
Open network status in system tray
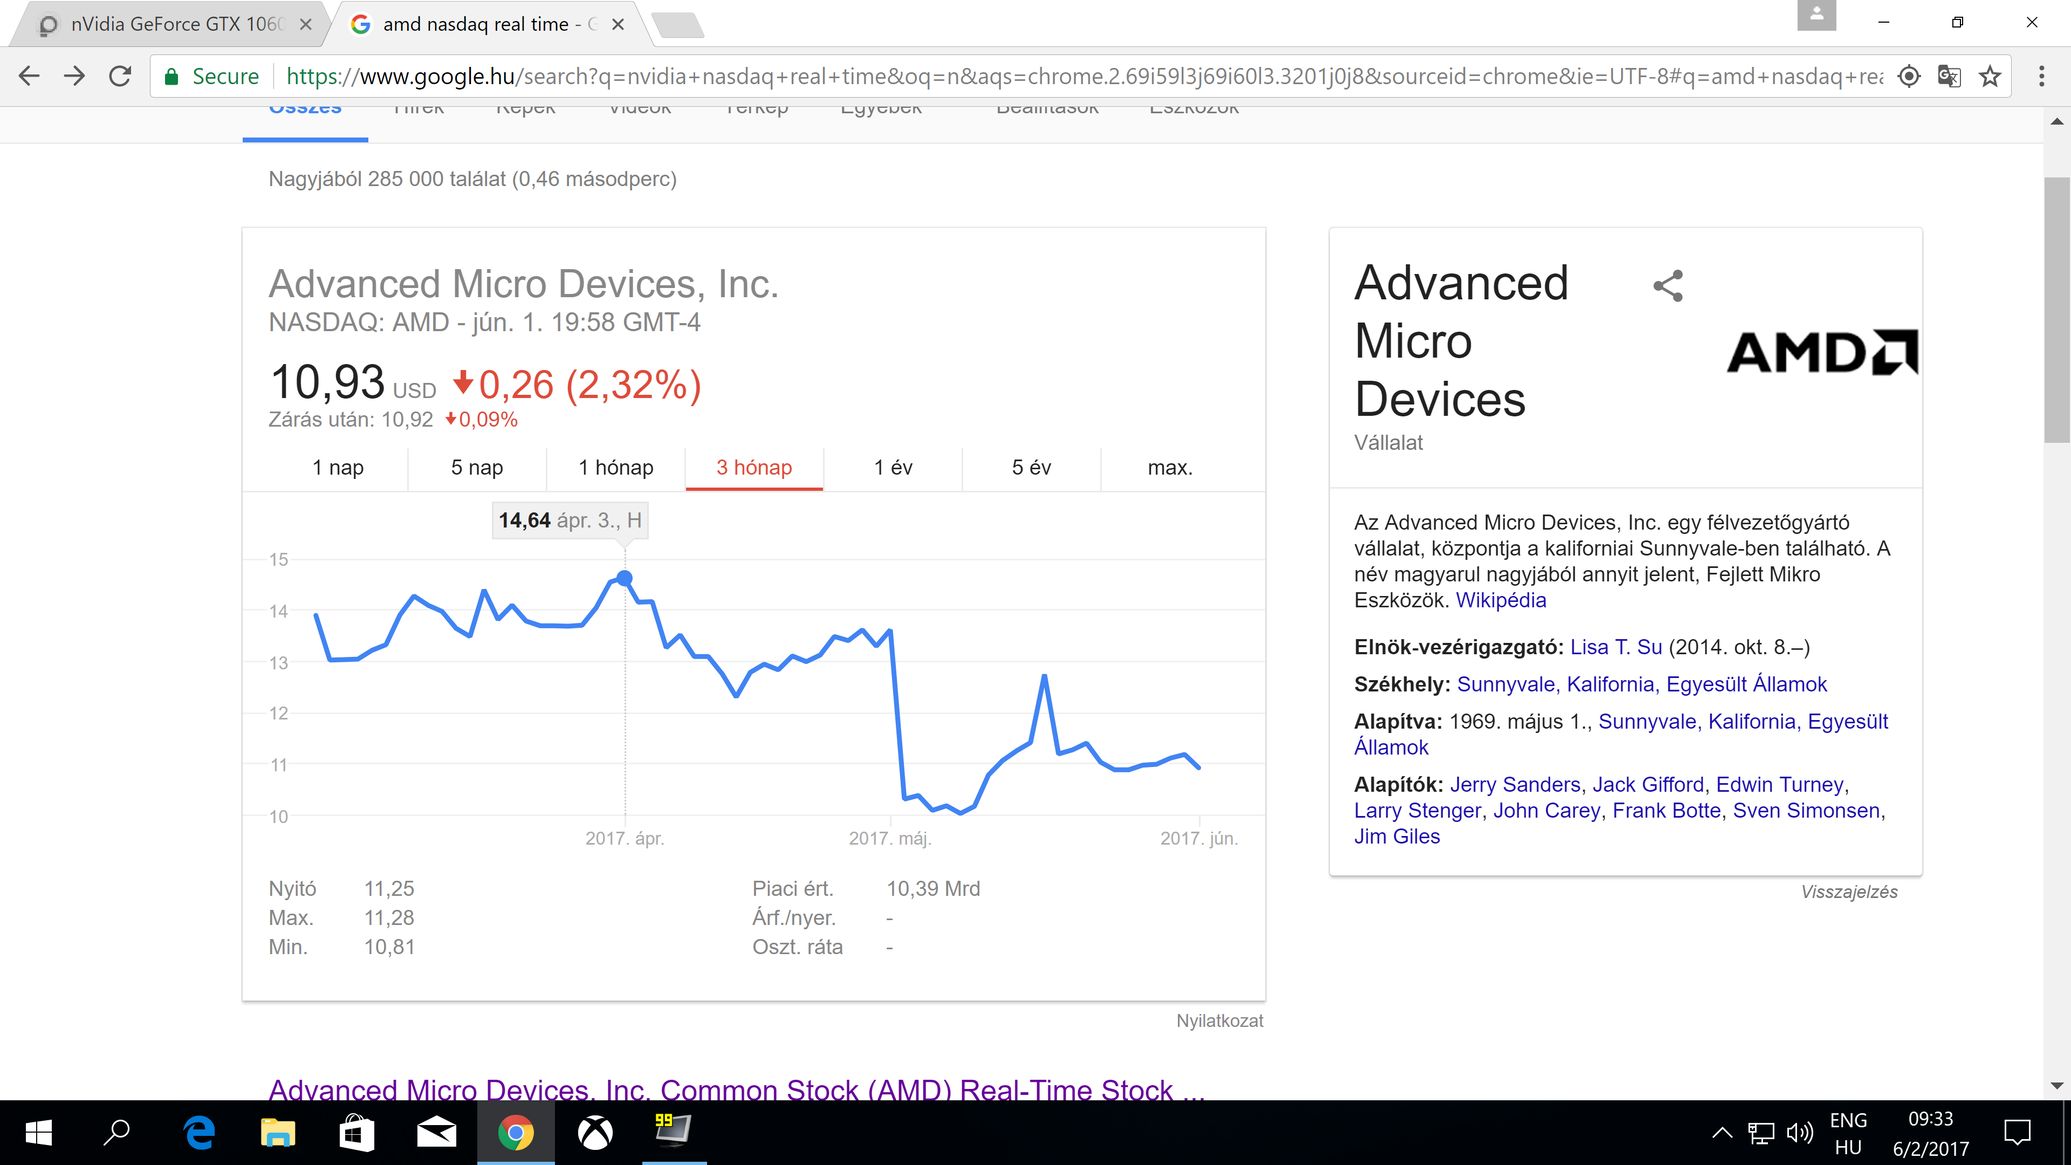(x=1761, y=1133)
